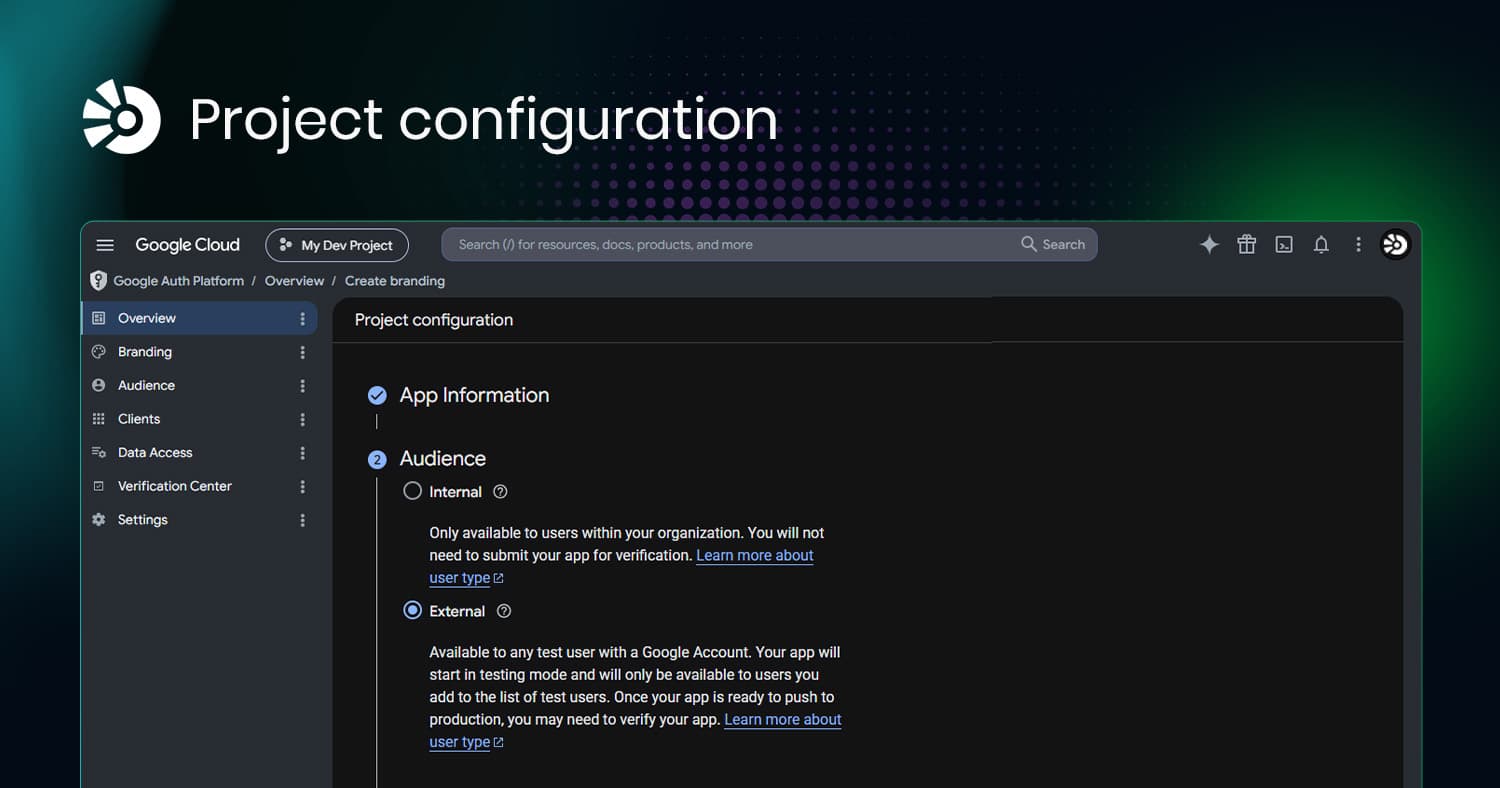This screenshot has height=788, width=1500.
Task: Click the Verification Center checkbox icon
Action: point(98,486)
